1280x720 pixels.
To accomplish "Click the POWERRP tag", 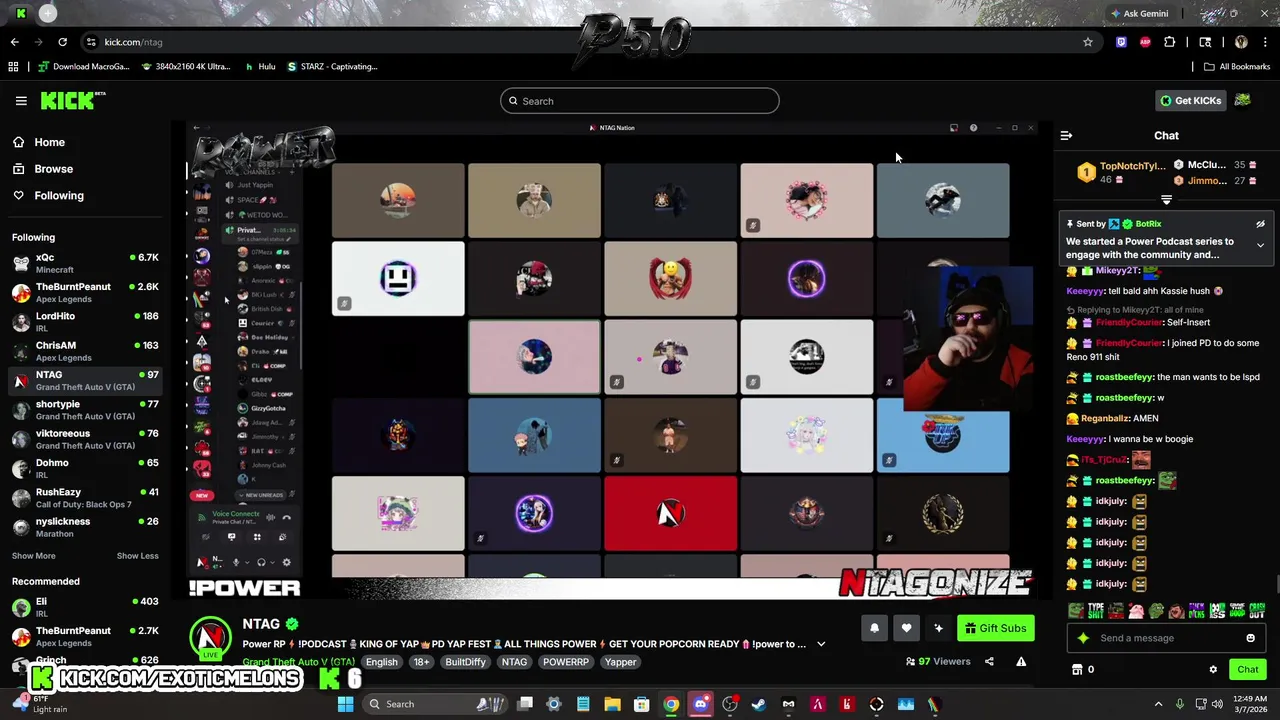I will tap(566, 662).
